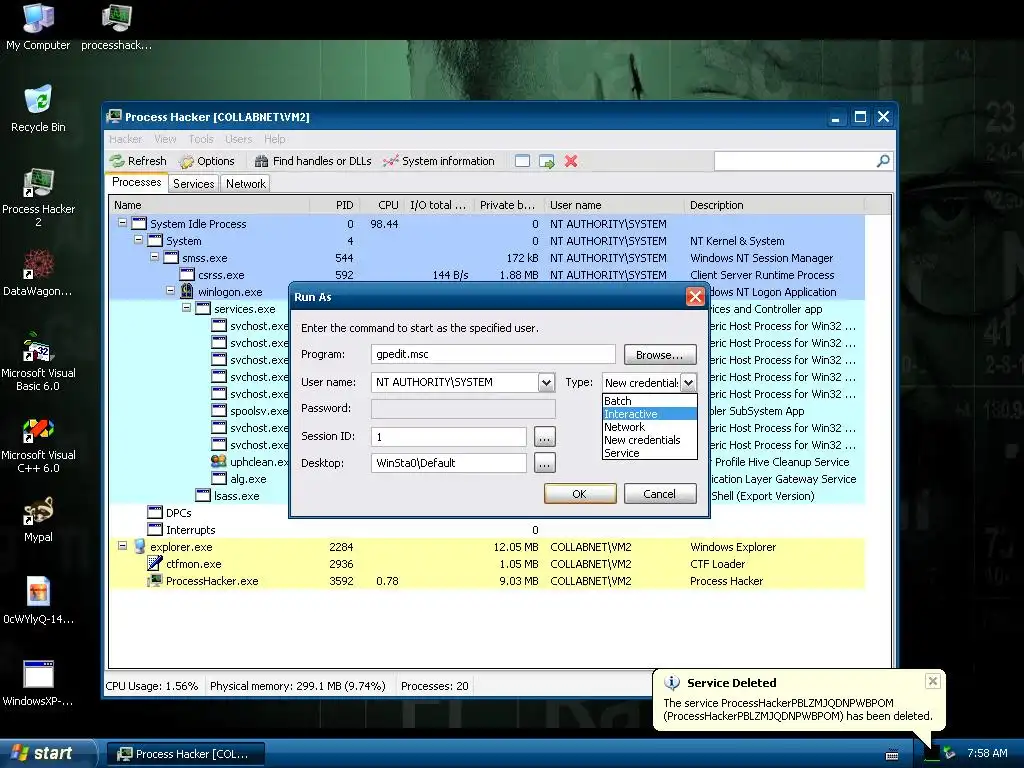
Task: Close the Run As dialog
Action: point(696,296)
